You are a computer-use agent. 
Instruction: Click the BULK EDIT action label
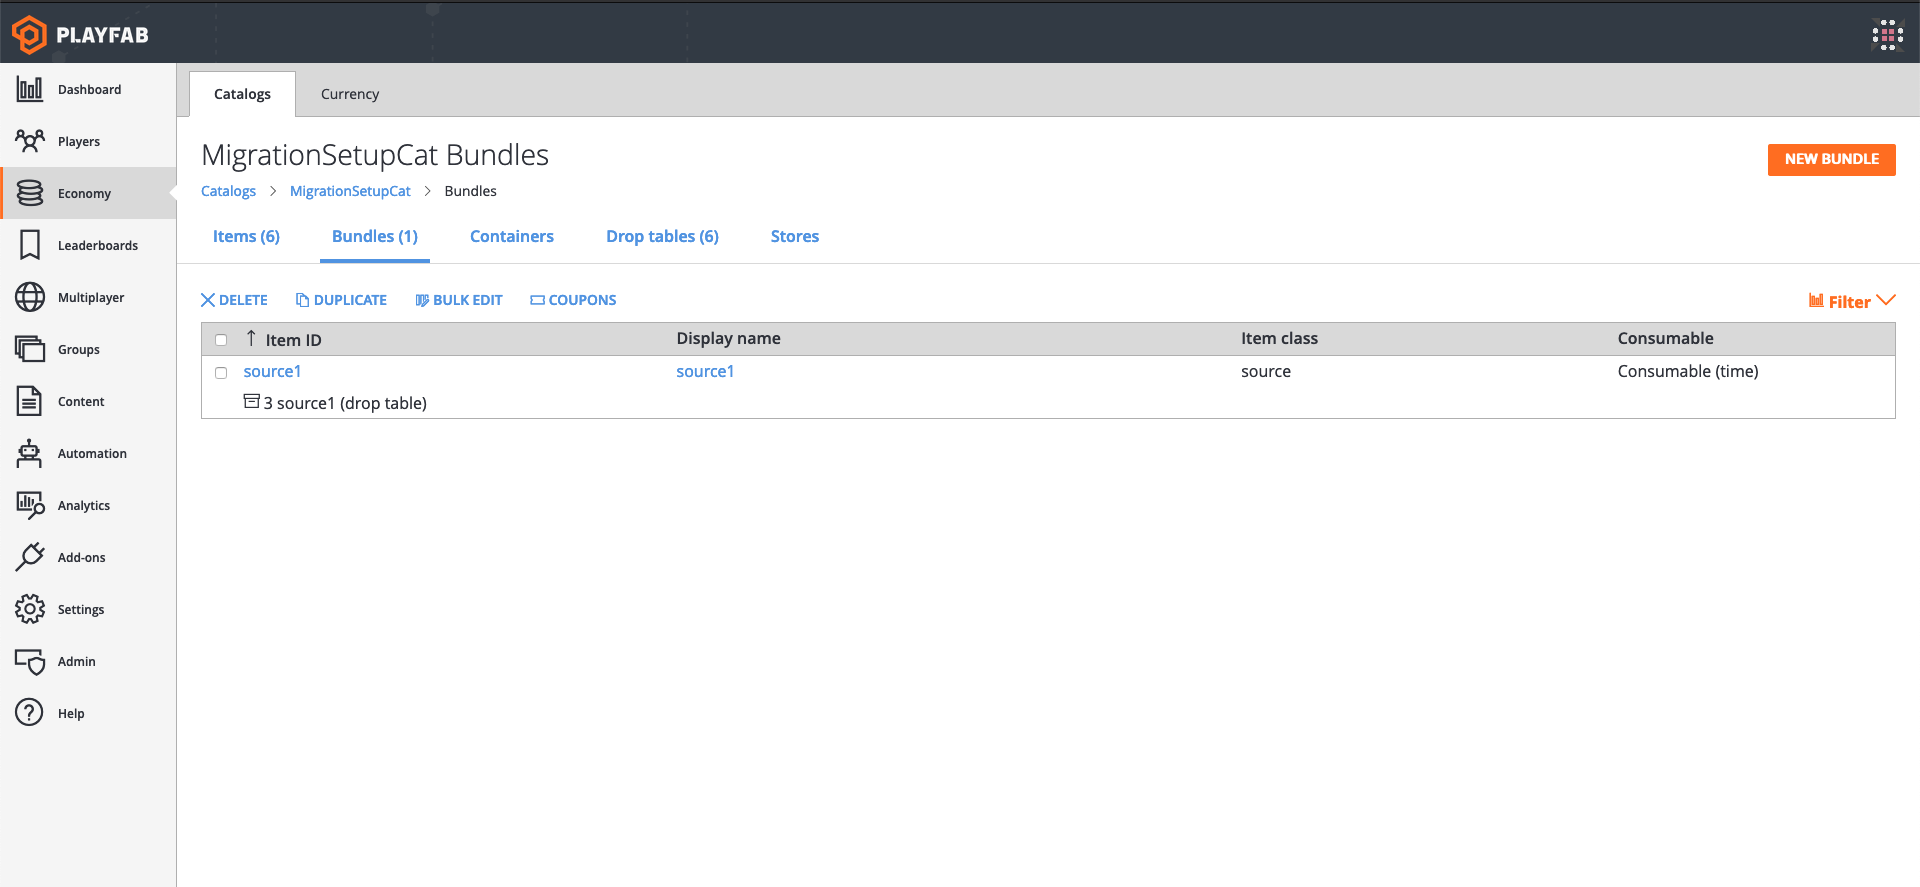pos(468,300)
